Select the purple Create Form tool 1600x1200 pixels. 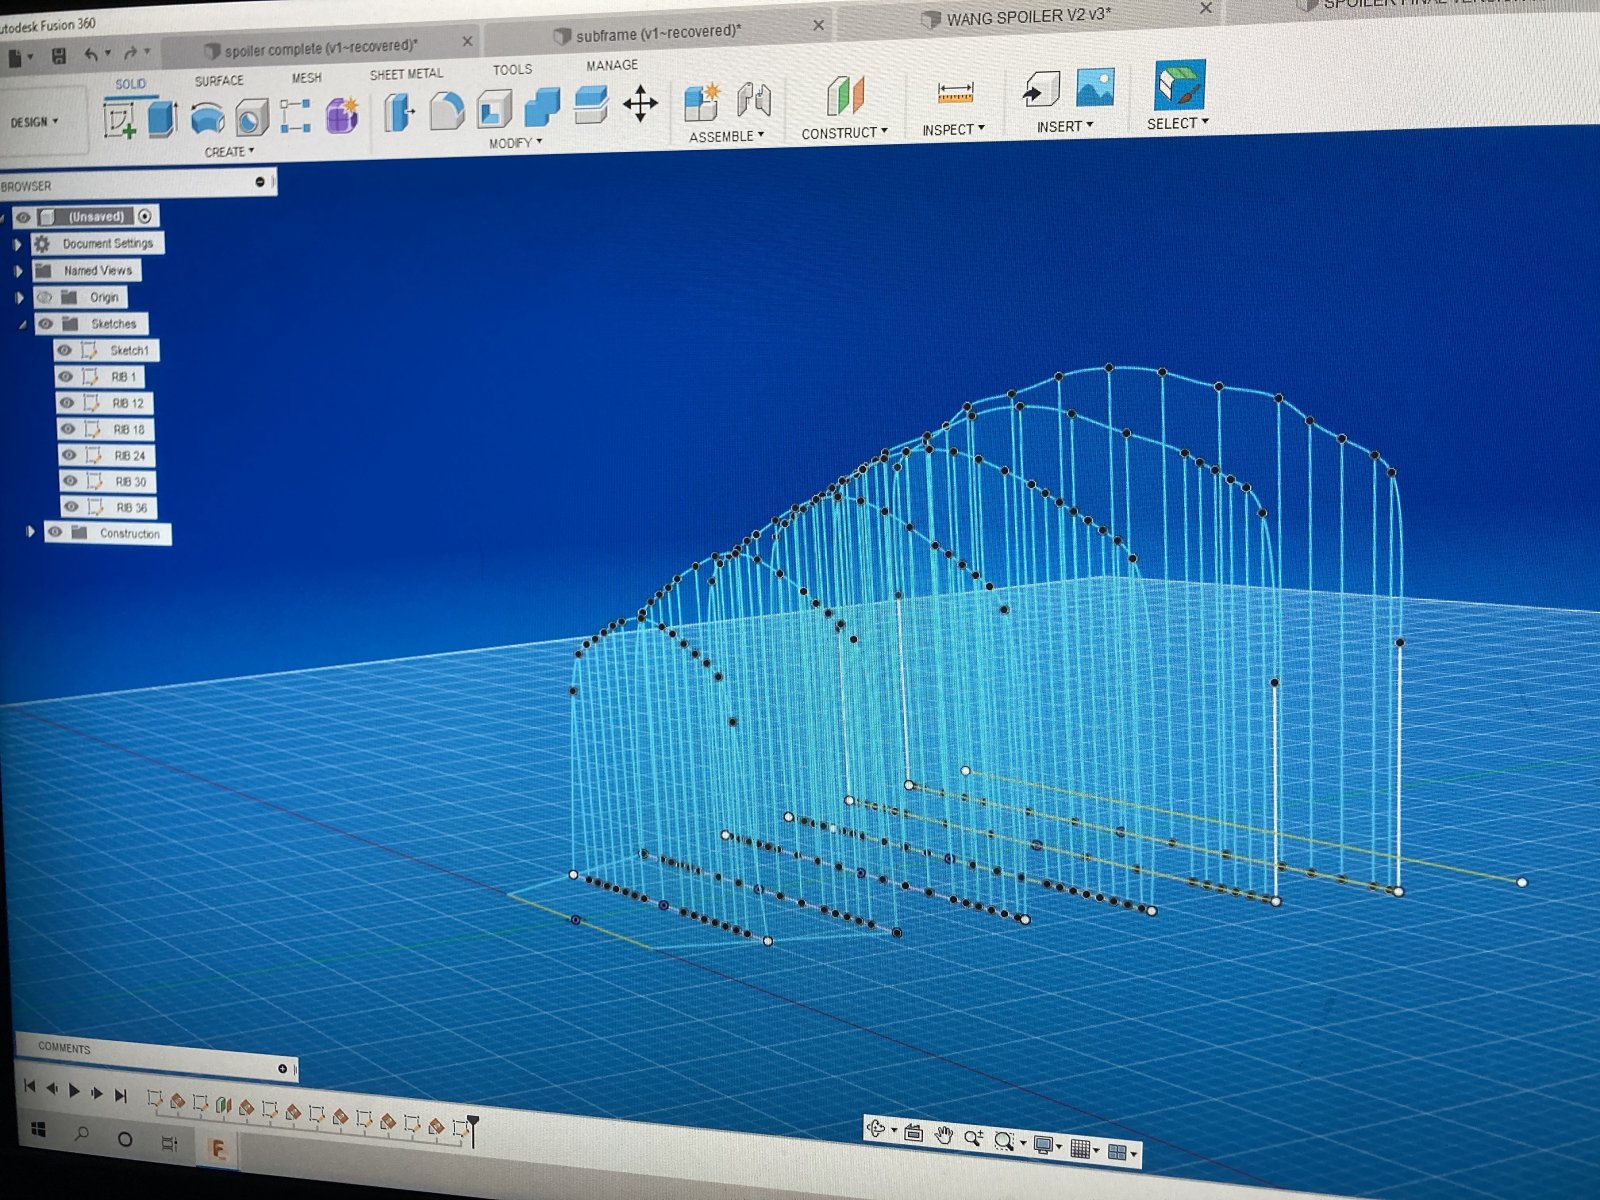tap(342, 114)
